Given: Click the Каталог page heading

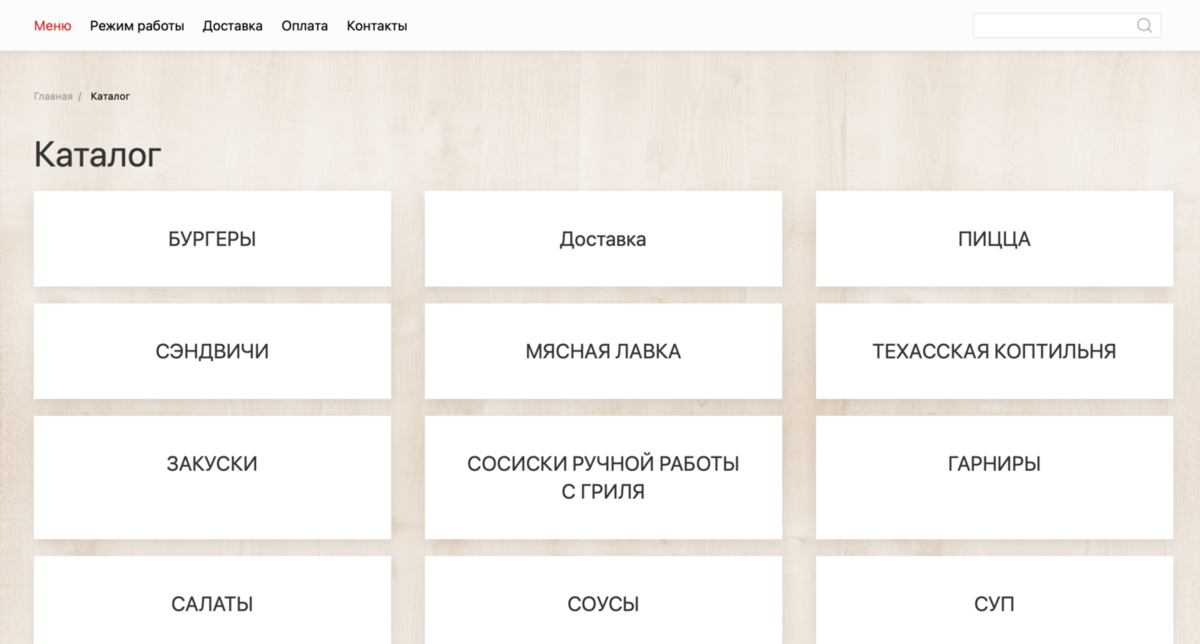Looking at the screenshot, I should (x=98, y=155).
